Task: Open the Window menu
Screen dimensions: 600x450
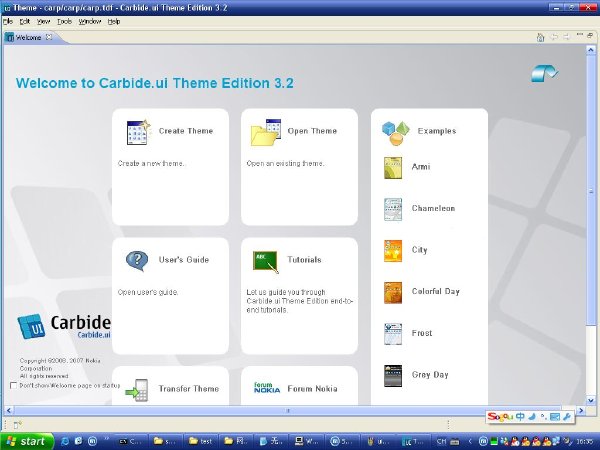Action: tap(90, 21)
